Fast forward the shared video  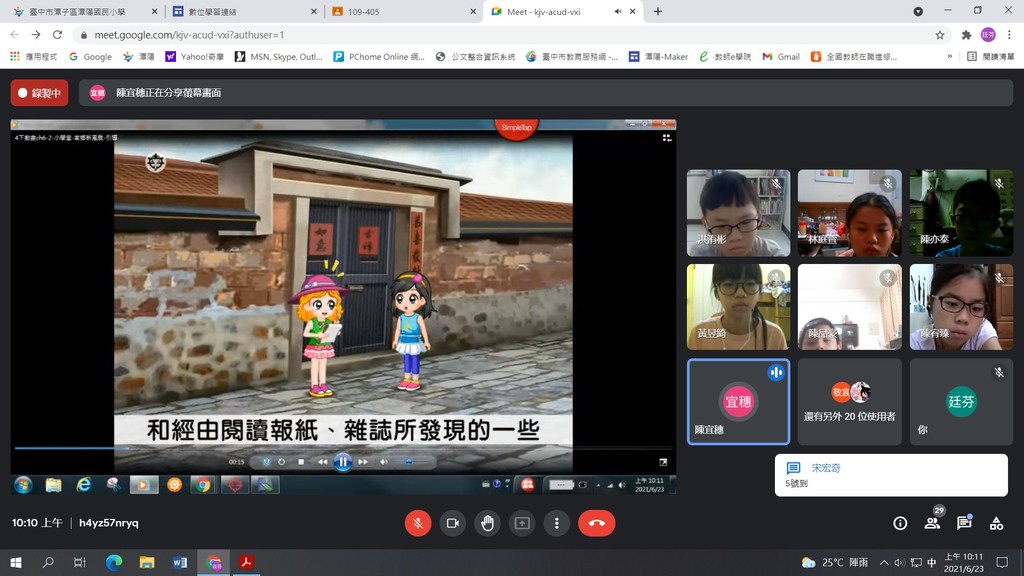(x=363, y=462)
